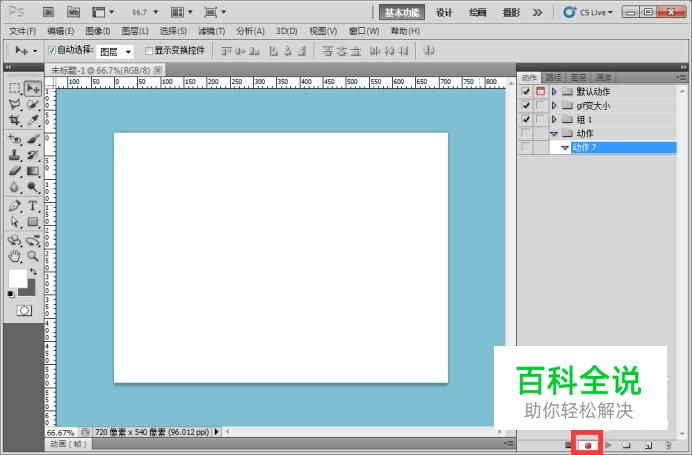Select the Pen tool
This screenshot has width=692, height=455.
[15, 206]
